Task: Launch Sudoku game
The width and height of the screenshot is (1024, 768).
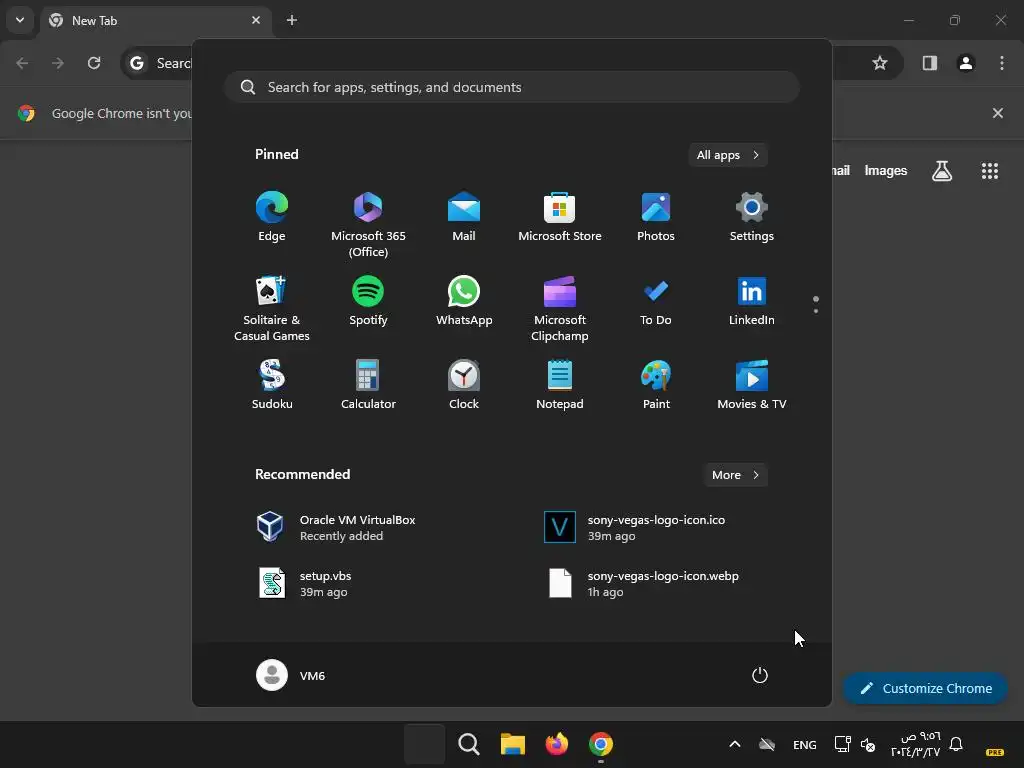Action: click(x=272, y=385)
